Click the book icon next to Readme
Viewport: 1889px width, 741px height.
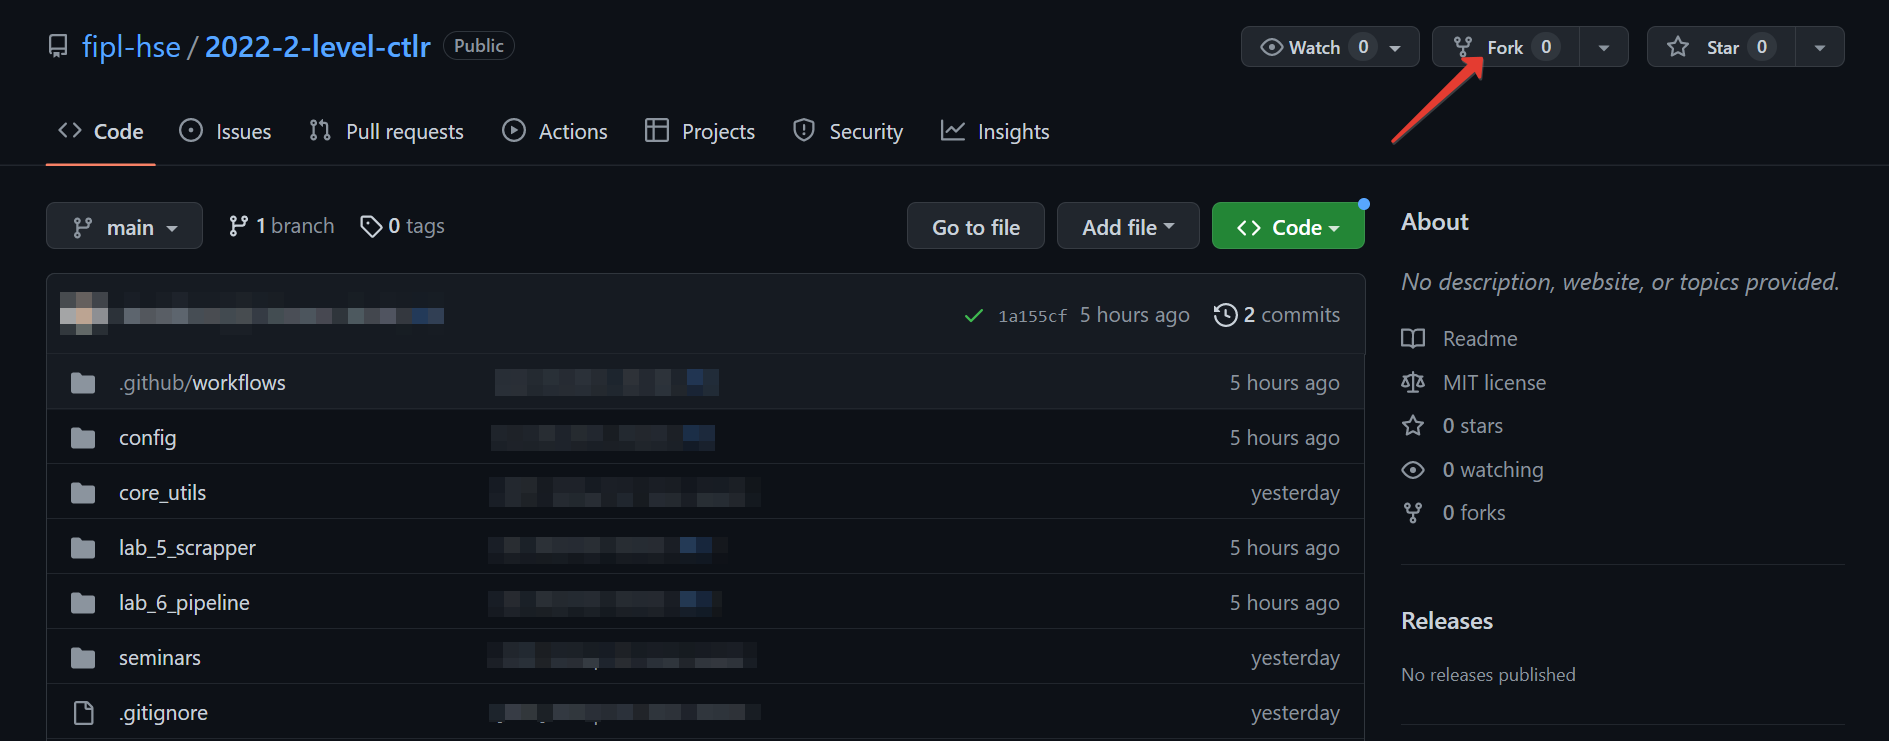click(1413, 339)
